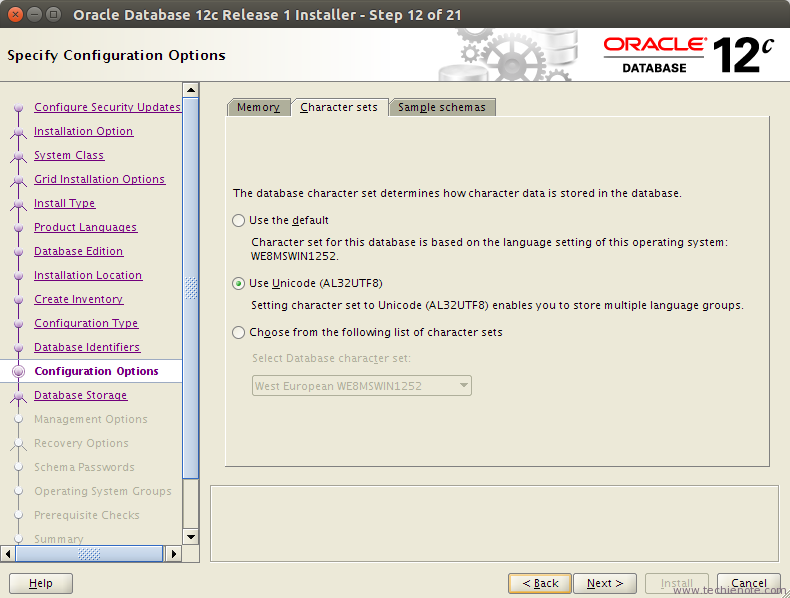Click the Install Type step bullet

[x=19, y=204]
